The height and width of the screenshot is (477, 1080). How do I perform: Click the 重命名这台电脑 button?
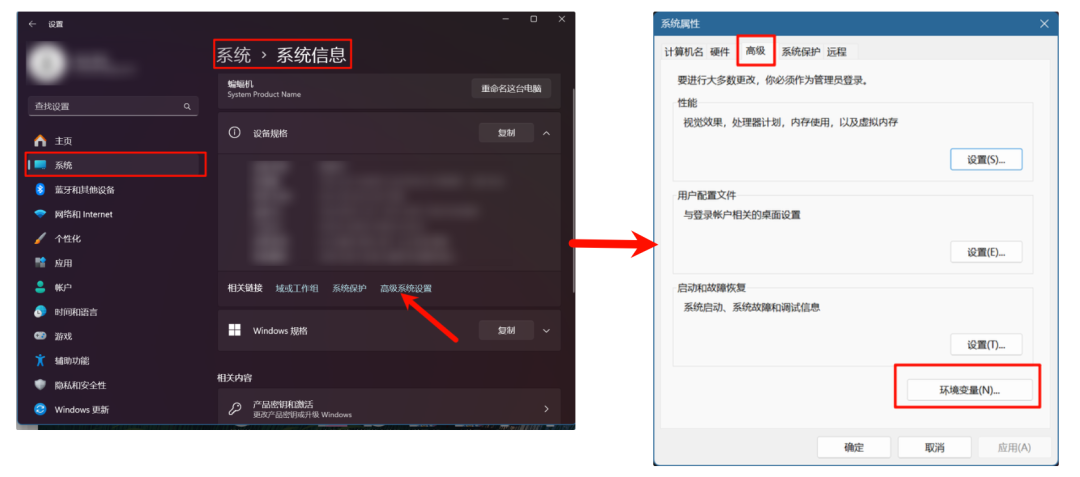(x=511, y=89)
